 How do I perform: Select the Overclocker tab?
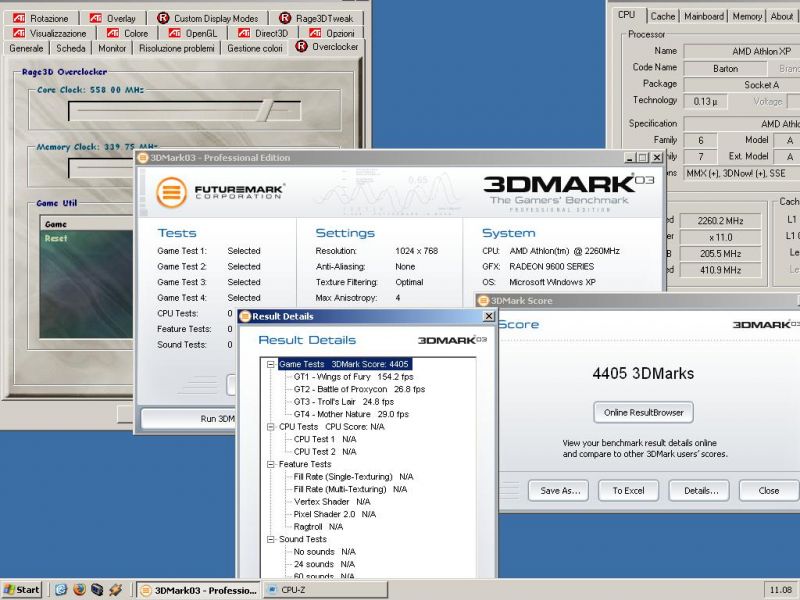coord(327,47)
